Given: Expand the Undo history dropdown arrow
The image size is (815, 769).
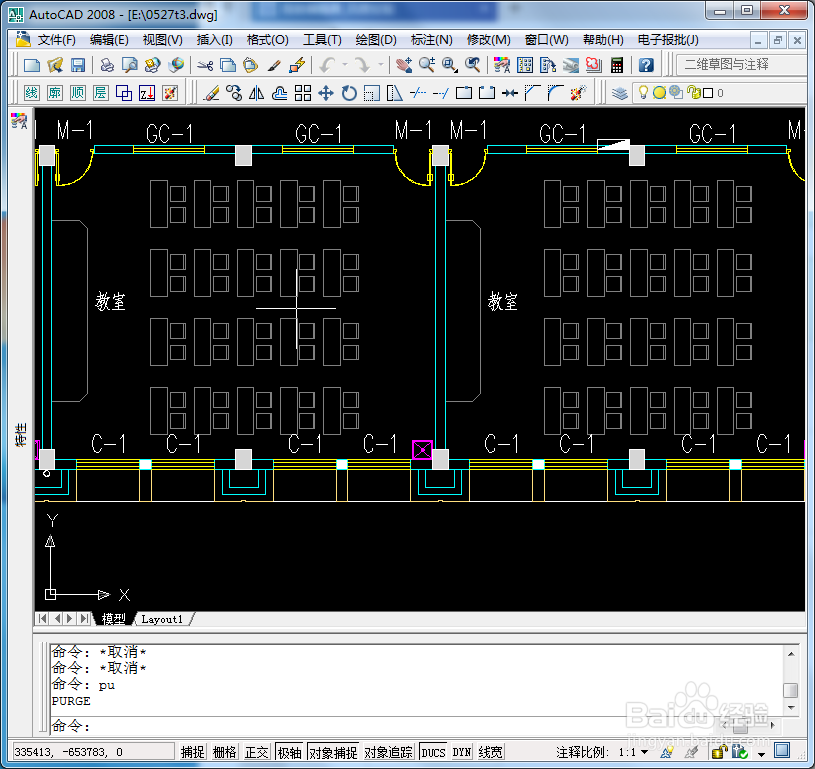Looking at the screenshot, I should click(x=345, y=65).
